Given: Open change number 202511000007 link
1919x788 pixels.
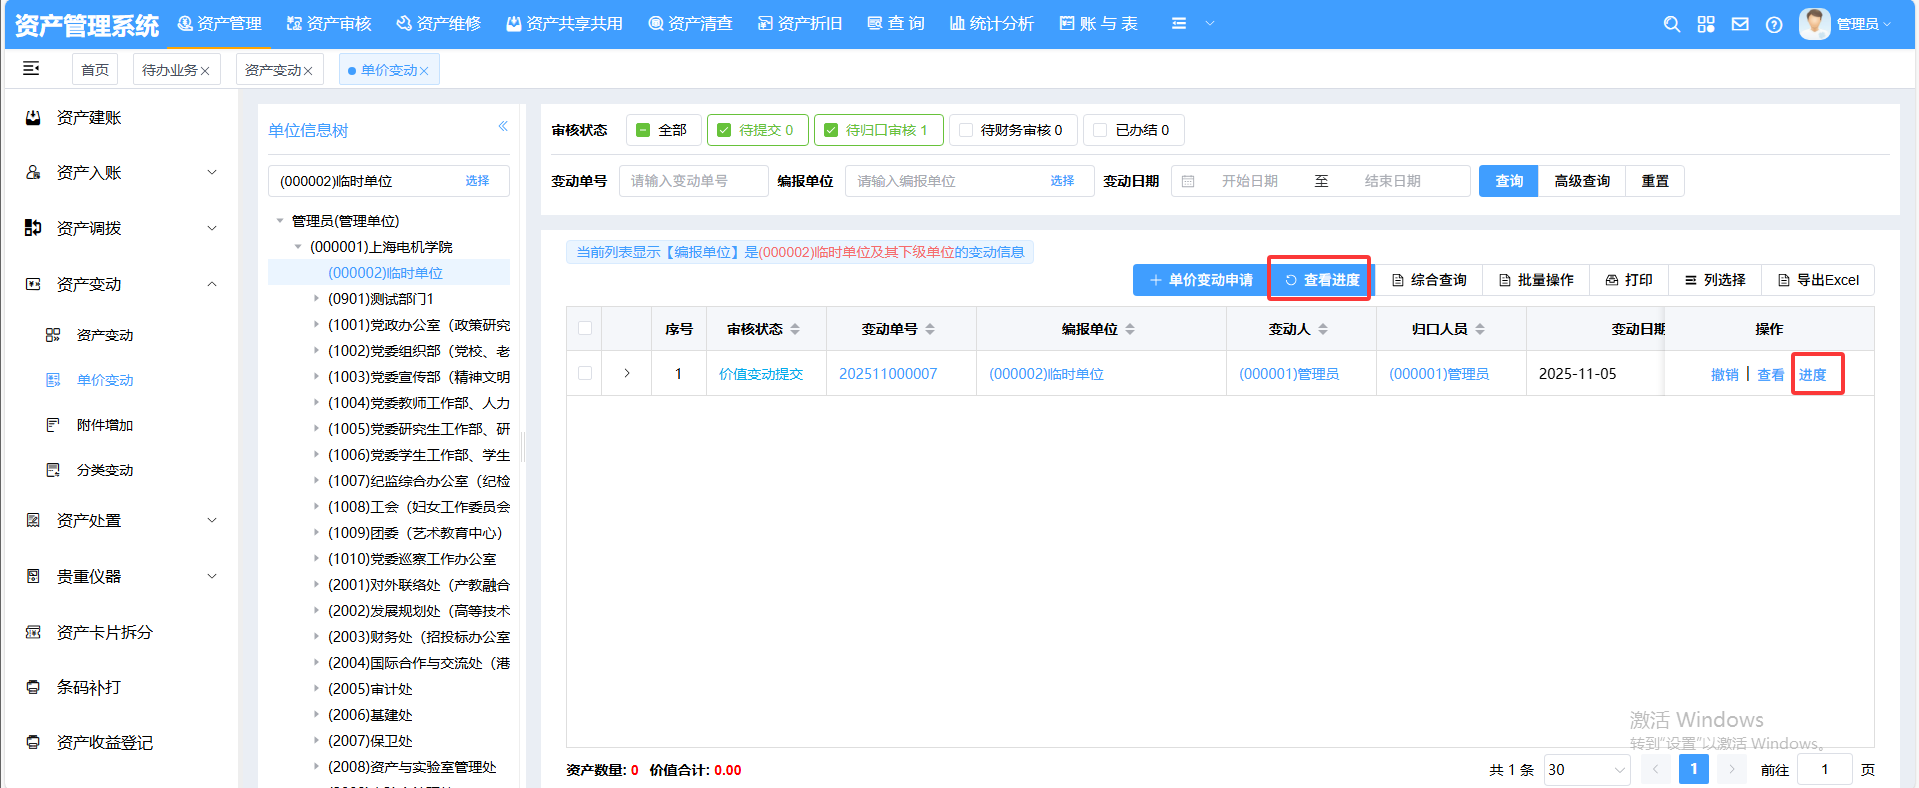Looking at the screenshot, I should 888,374.
